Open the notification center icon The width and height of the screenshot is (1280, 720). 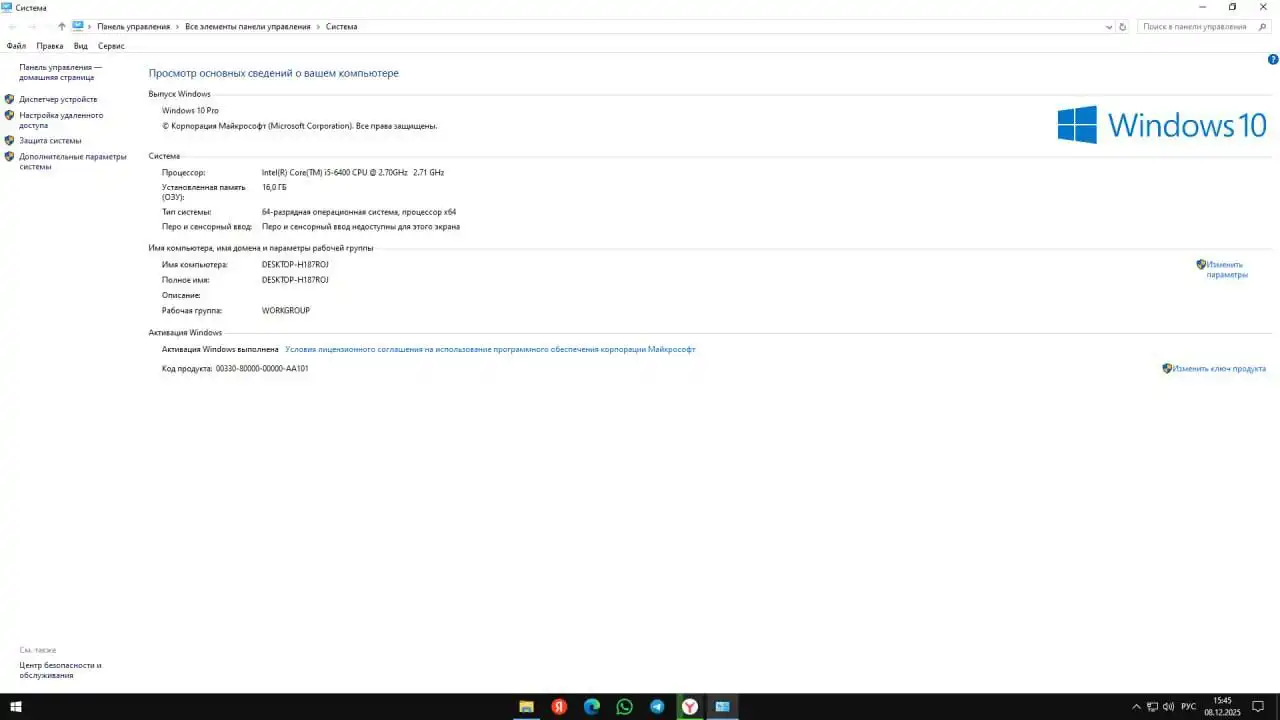(1258, 707)
